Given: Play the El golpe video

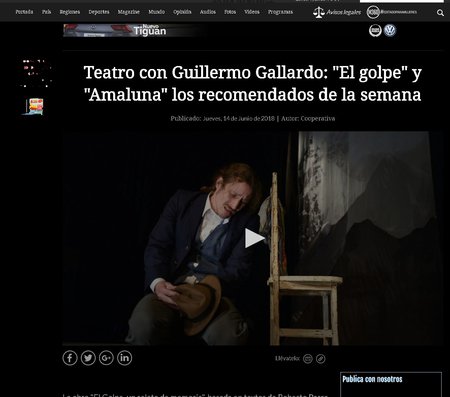Looking at the screenshot, I should click(255, 238).
